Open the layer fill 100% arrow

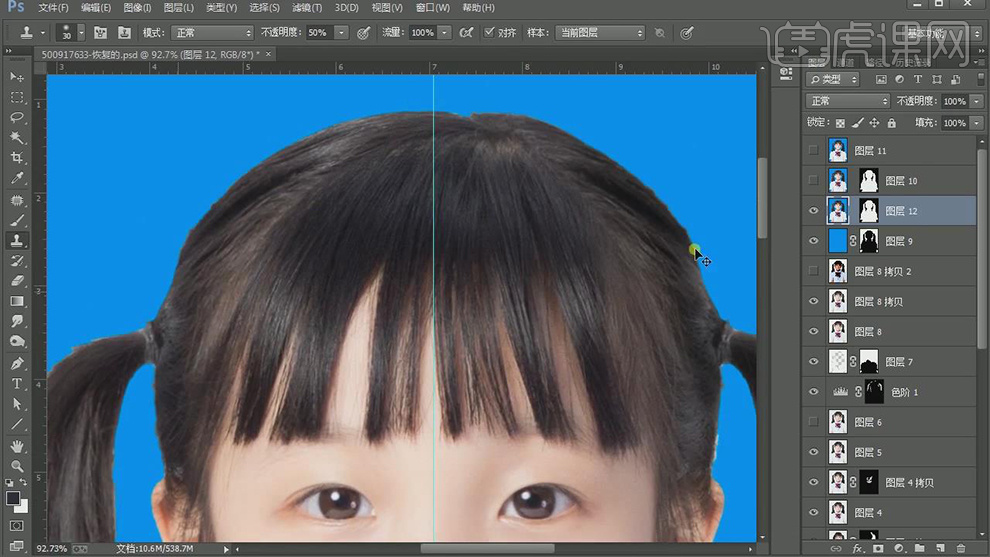[977, 123]
